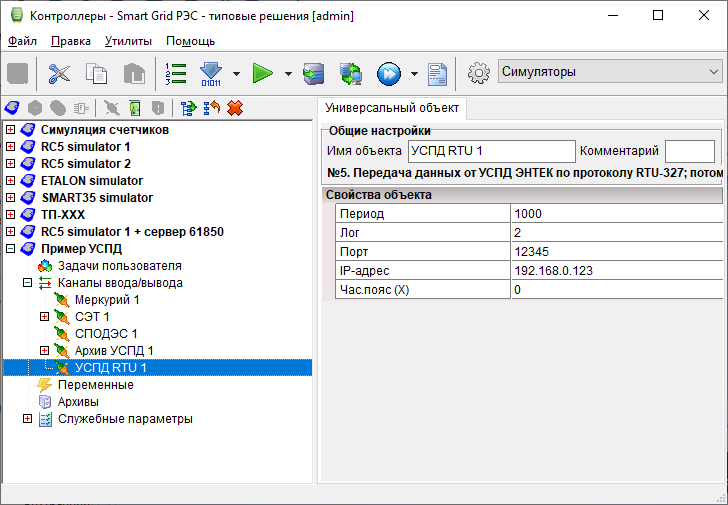Image resolution: width=728 pixels, height=505 pixels.
Task: Click the Комментарий input field
Action: coord(690,151)
